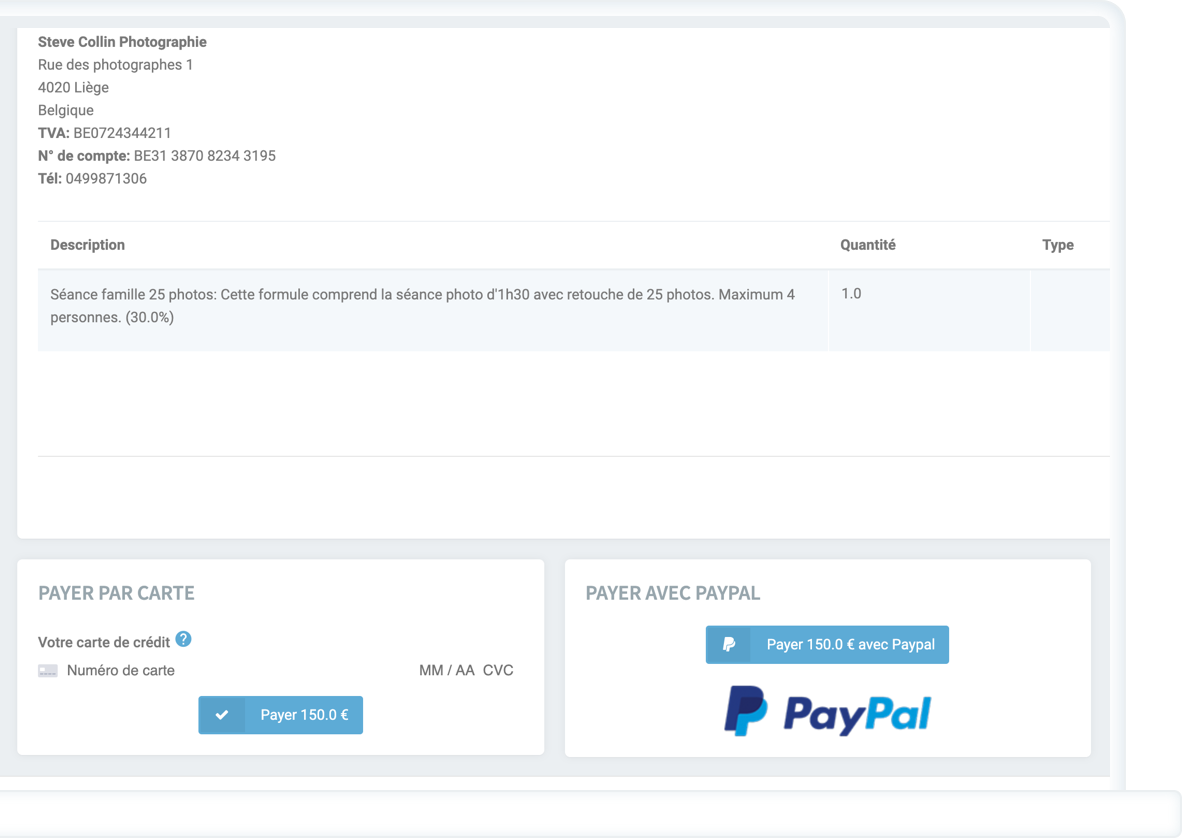Click the PayPal icon on the blue button
The width and height of the screenshot is (1182, 838).
[729, 645]
